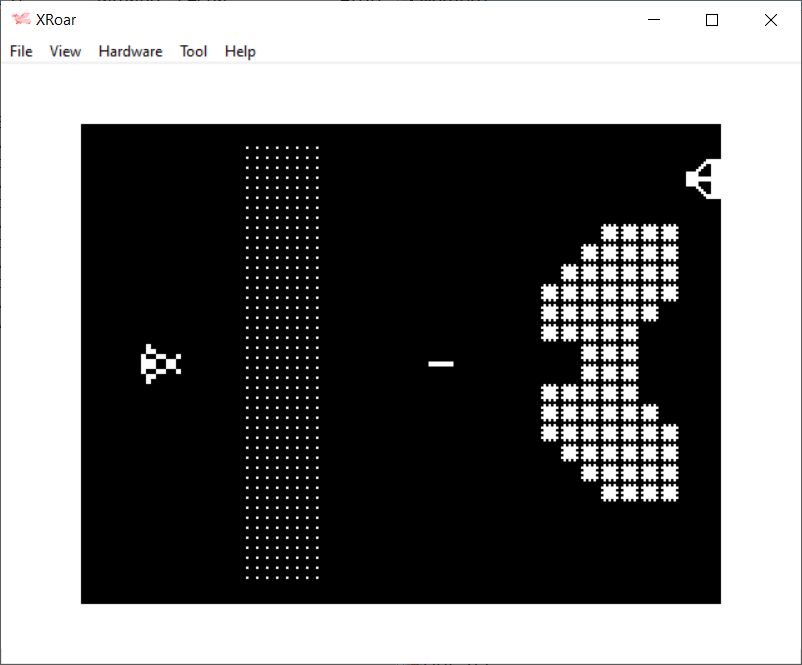Open the Help menu
Image resolution: width=802 pixels, height=665 pixels.
click(240, 51)
